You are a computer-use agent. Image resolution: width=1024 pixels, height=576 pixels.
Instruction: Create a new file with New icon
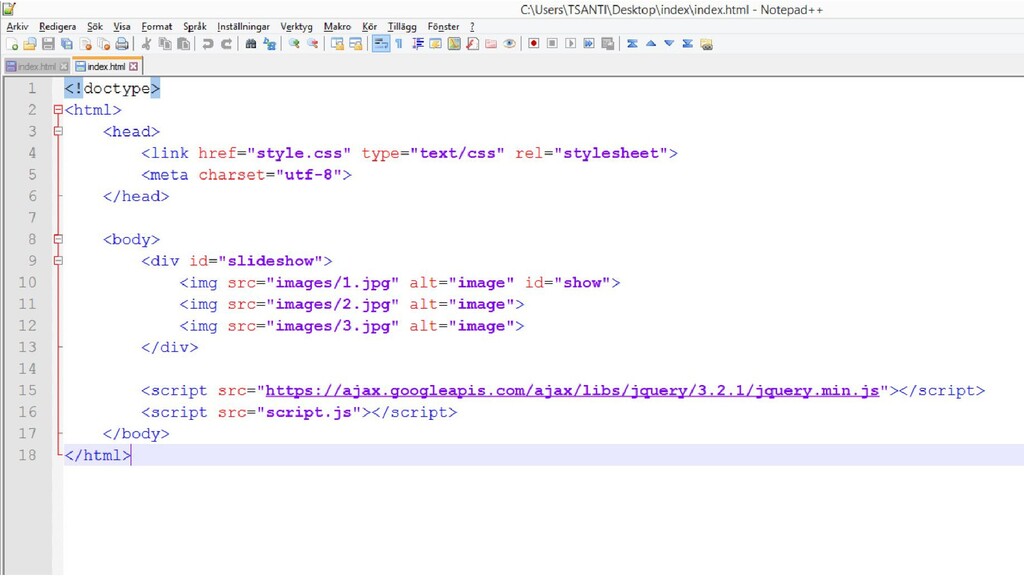coord(12,44)
